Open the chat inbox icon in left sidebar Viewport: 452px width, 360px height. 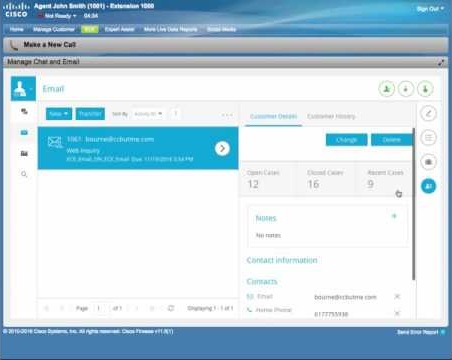[24, 111]
